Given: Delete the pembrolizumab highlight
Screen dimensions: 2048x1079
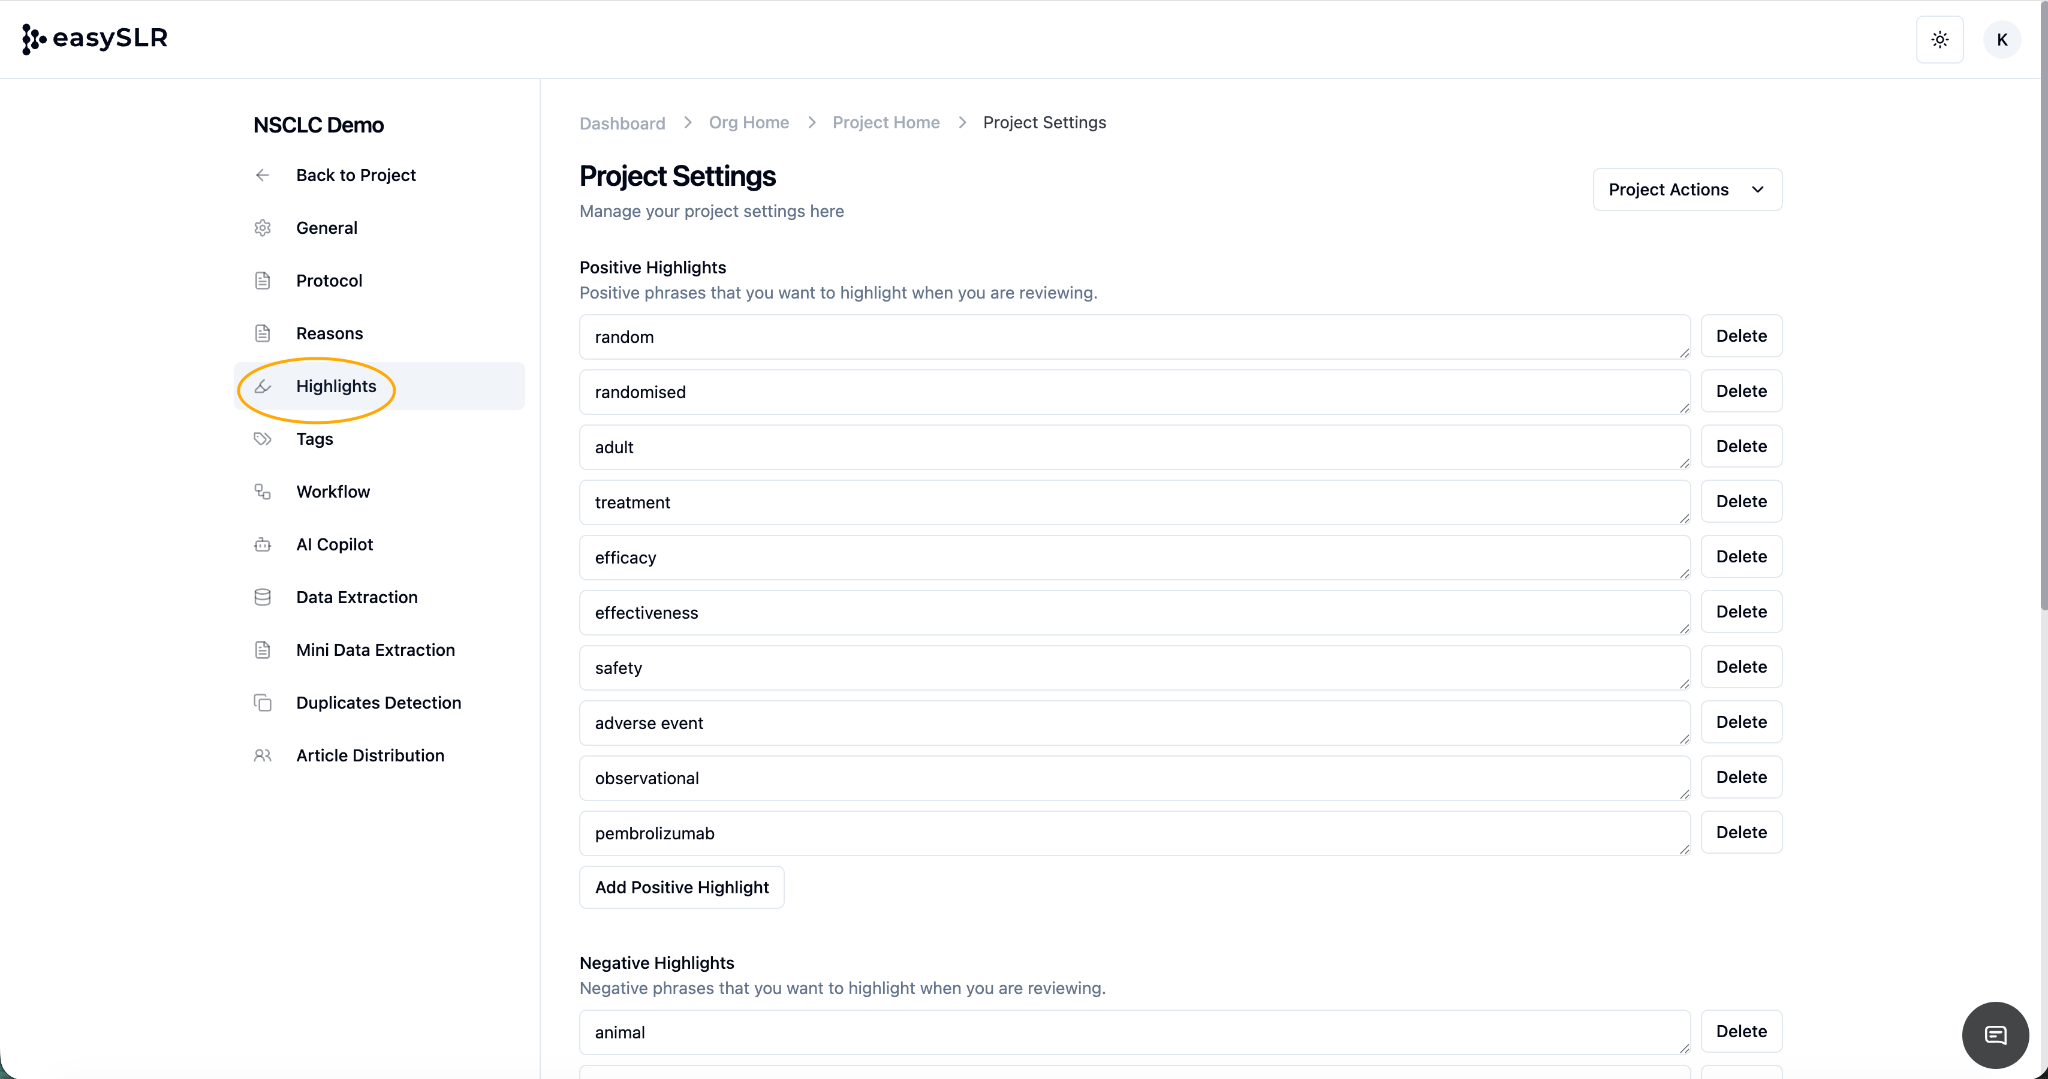Looking at the screenshot, I should click(1741, 832).
